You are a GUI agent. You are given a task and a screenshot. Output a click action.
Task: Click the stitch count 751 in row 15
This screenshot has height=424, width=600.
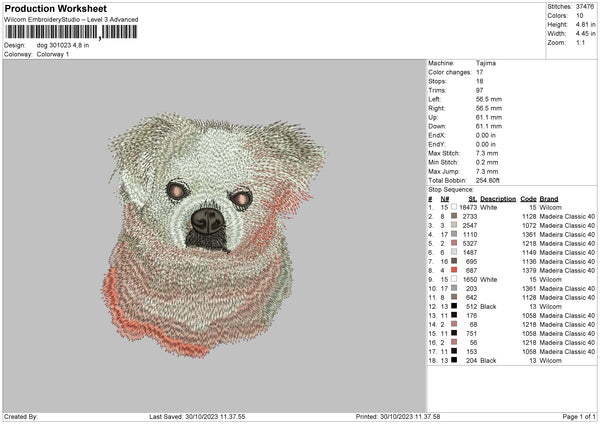(471, 333)
